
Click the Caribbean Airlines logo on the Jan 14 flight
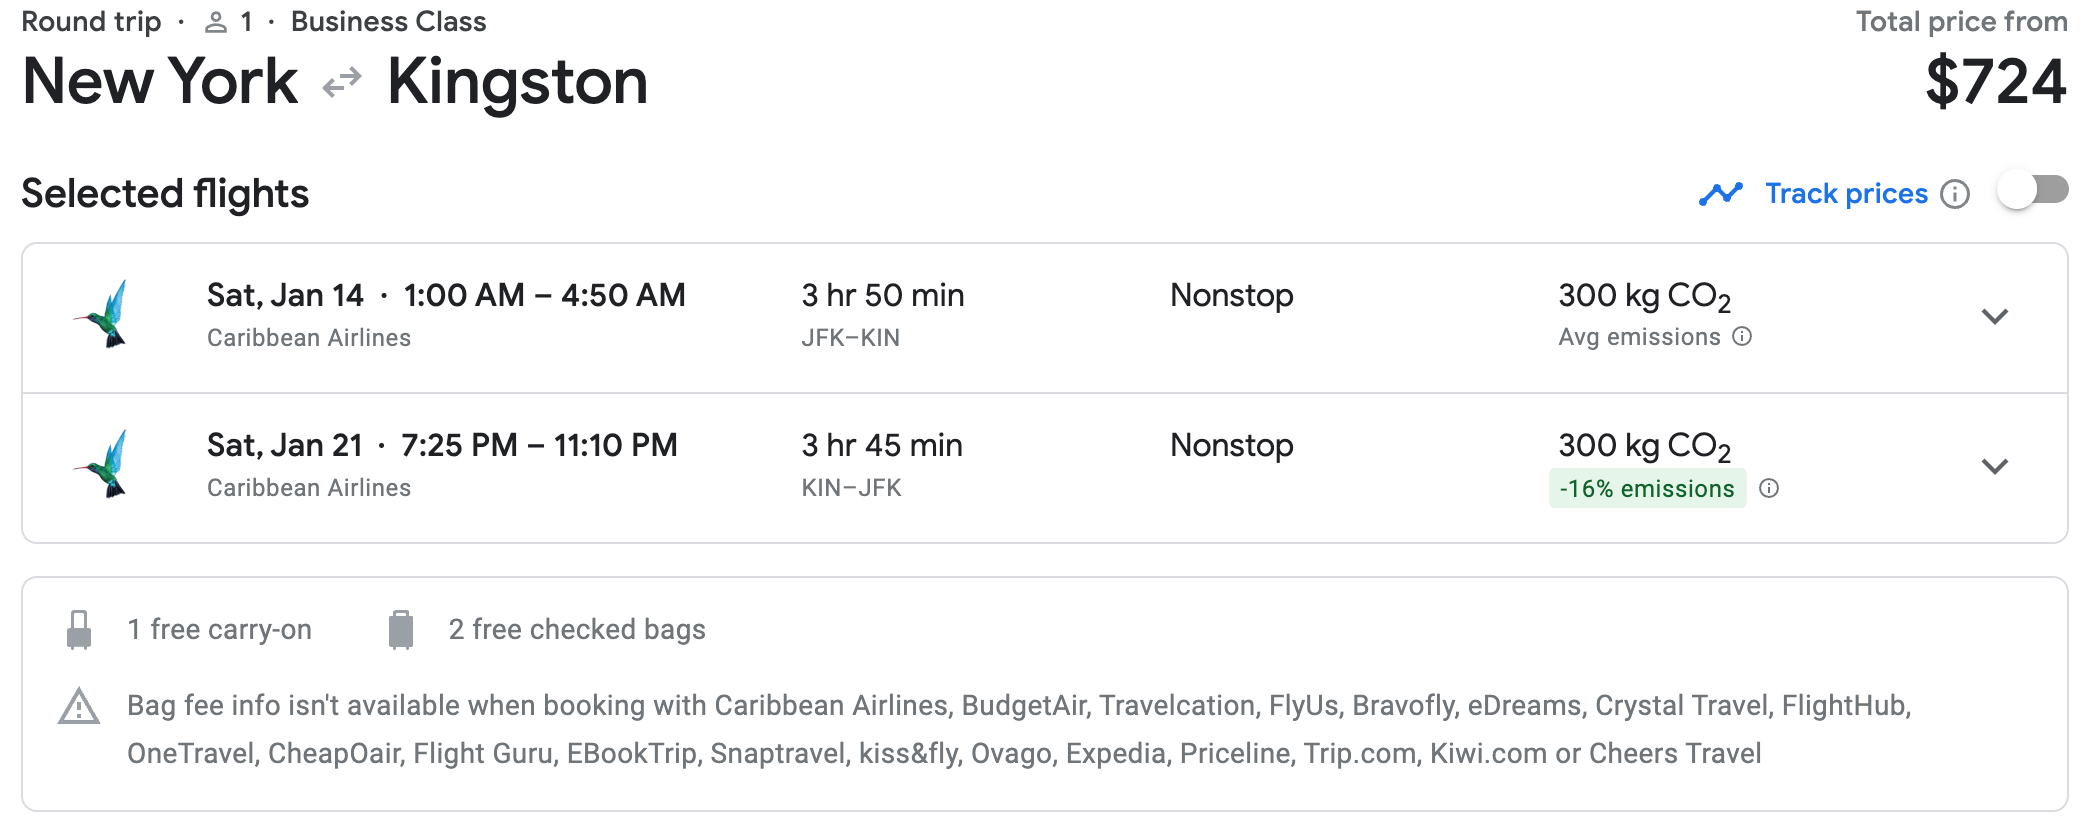tap(103, 314)
